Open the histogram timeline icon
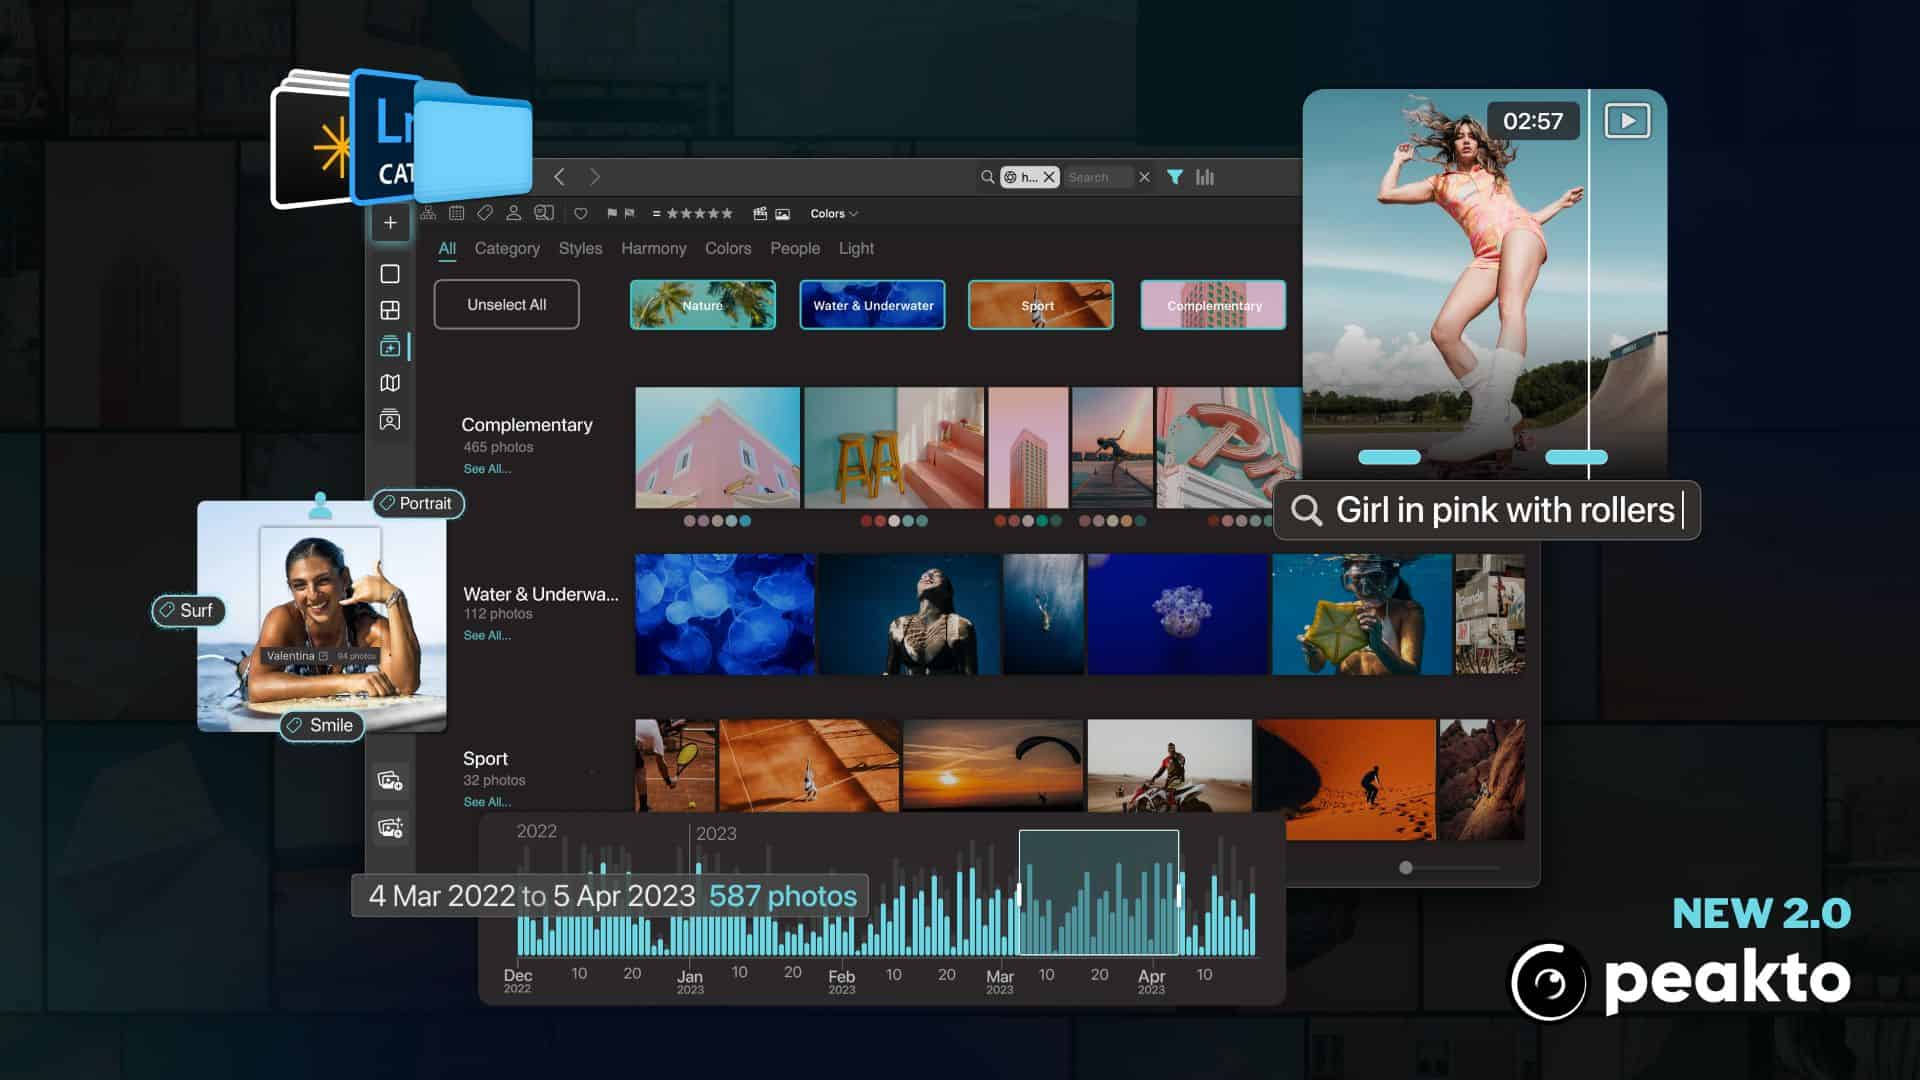The image size is (1920, 1080). [x=1205, y=177]
